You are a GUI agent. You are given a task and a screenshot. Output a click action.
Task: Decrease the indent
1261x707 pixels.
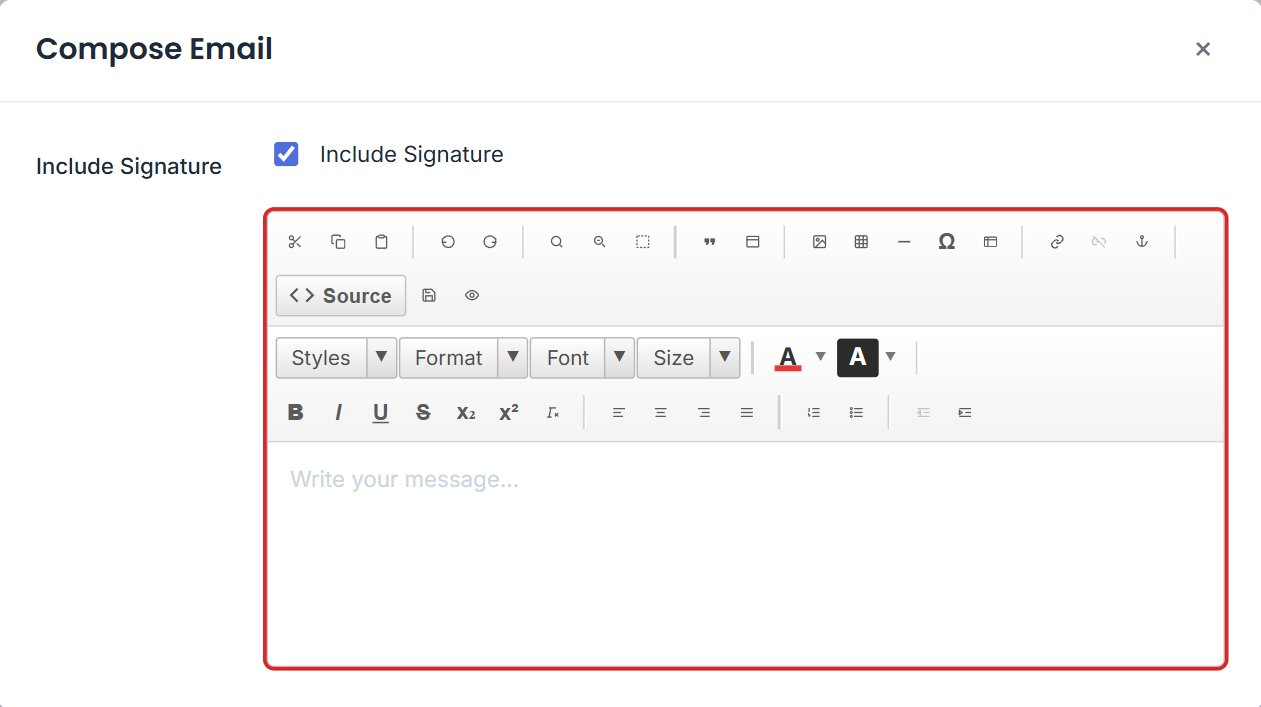coord(923,412)
